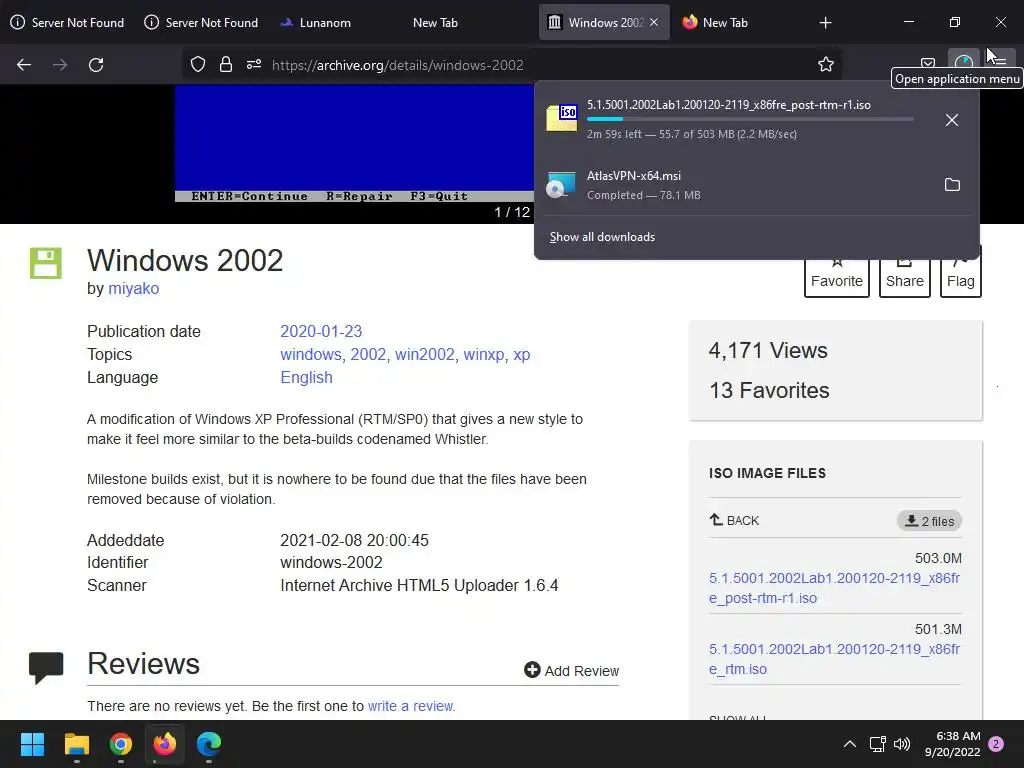Click the 4,171 Views statistic
Image resolution: width=1024 pixels, height=768 pixels.
click(x=768, y=351)
